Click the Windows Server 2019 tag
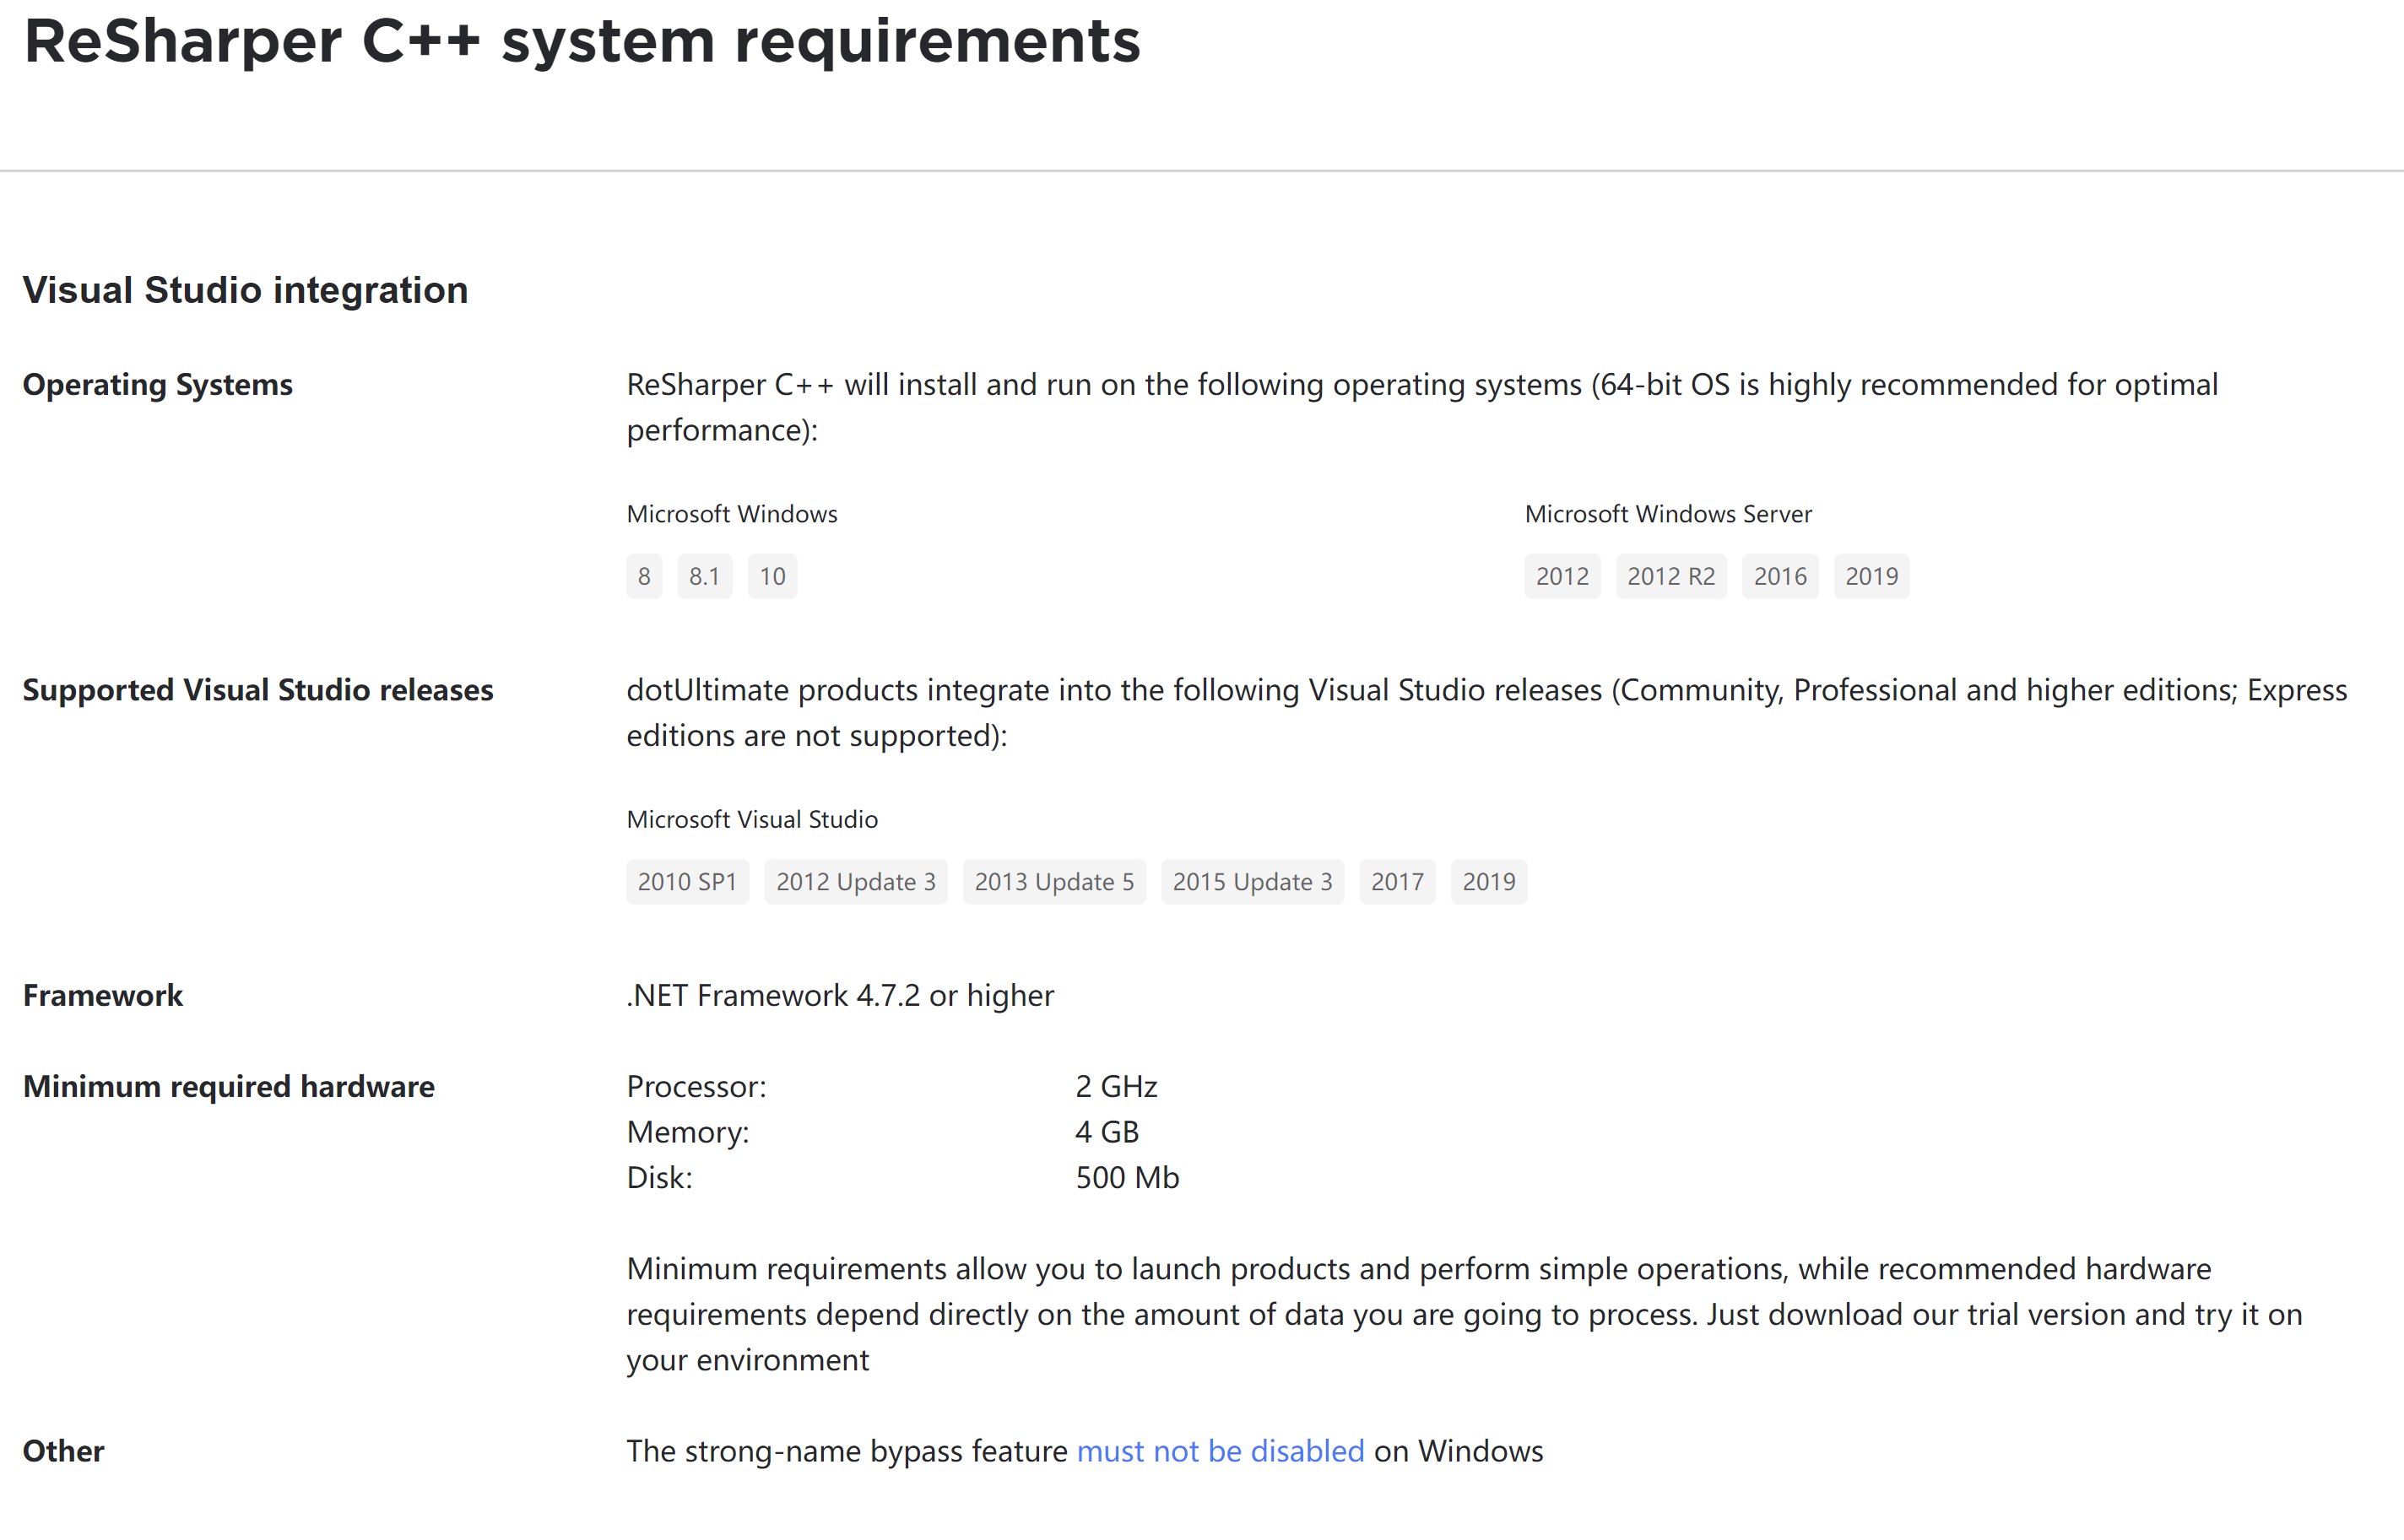 pos(1871,576)
